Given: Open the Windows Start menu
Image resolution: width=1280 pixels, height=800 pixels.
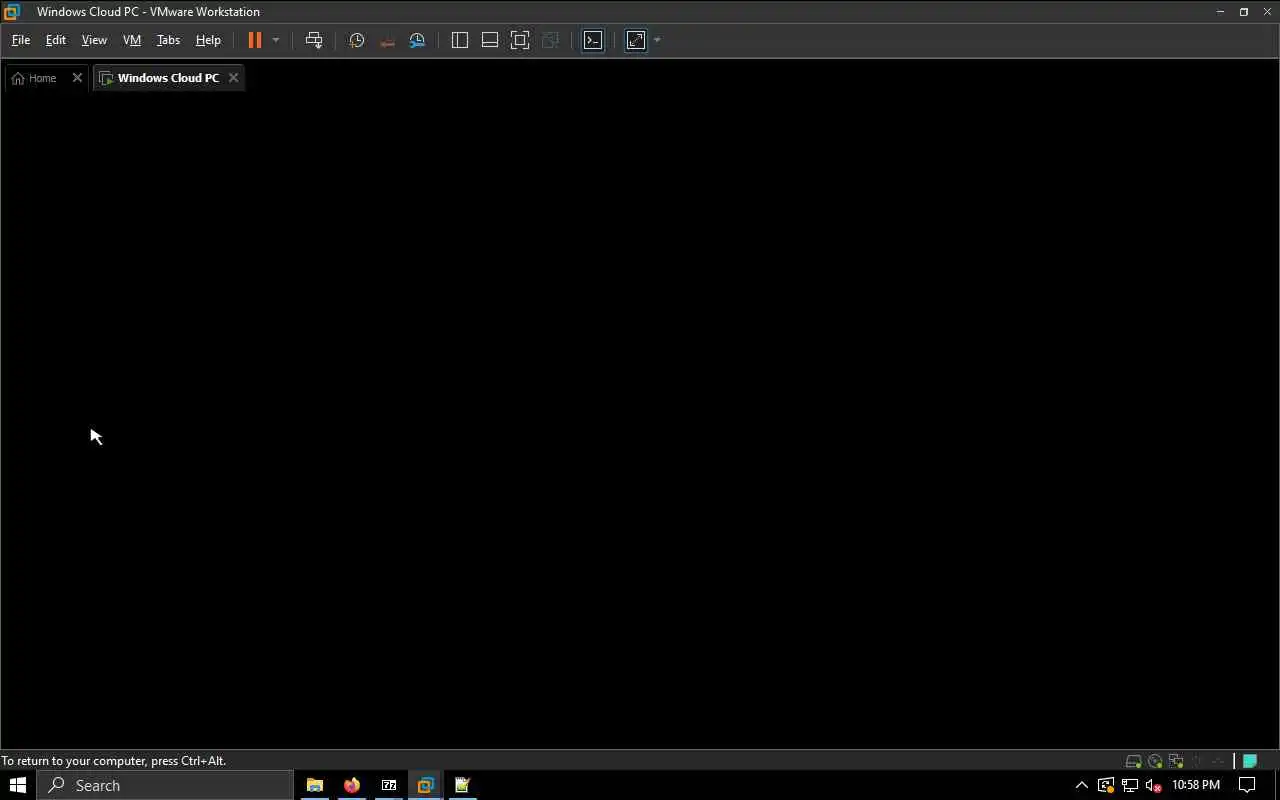Looking at the screenshot, I should [18, 785].
